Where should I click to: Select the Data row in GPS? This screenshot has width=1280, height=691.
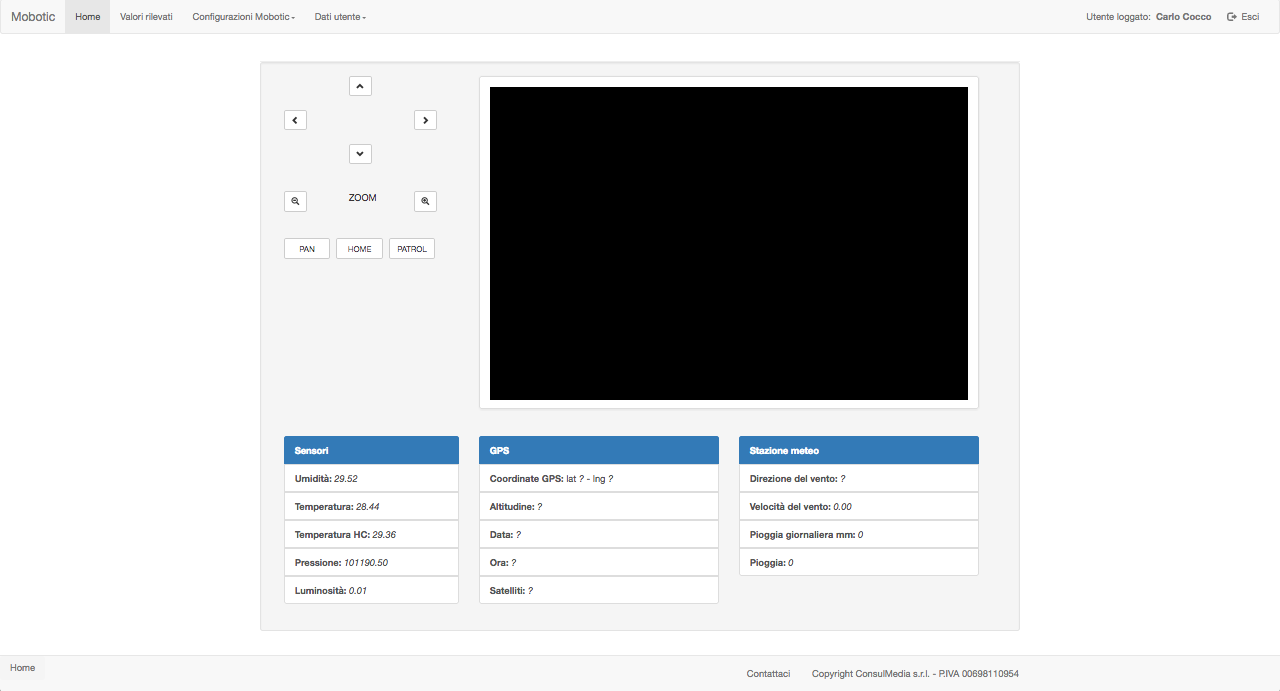pyautogui.click(x=599, y=534)
